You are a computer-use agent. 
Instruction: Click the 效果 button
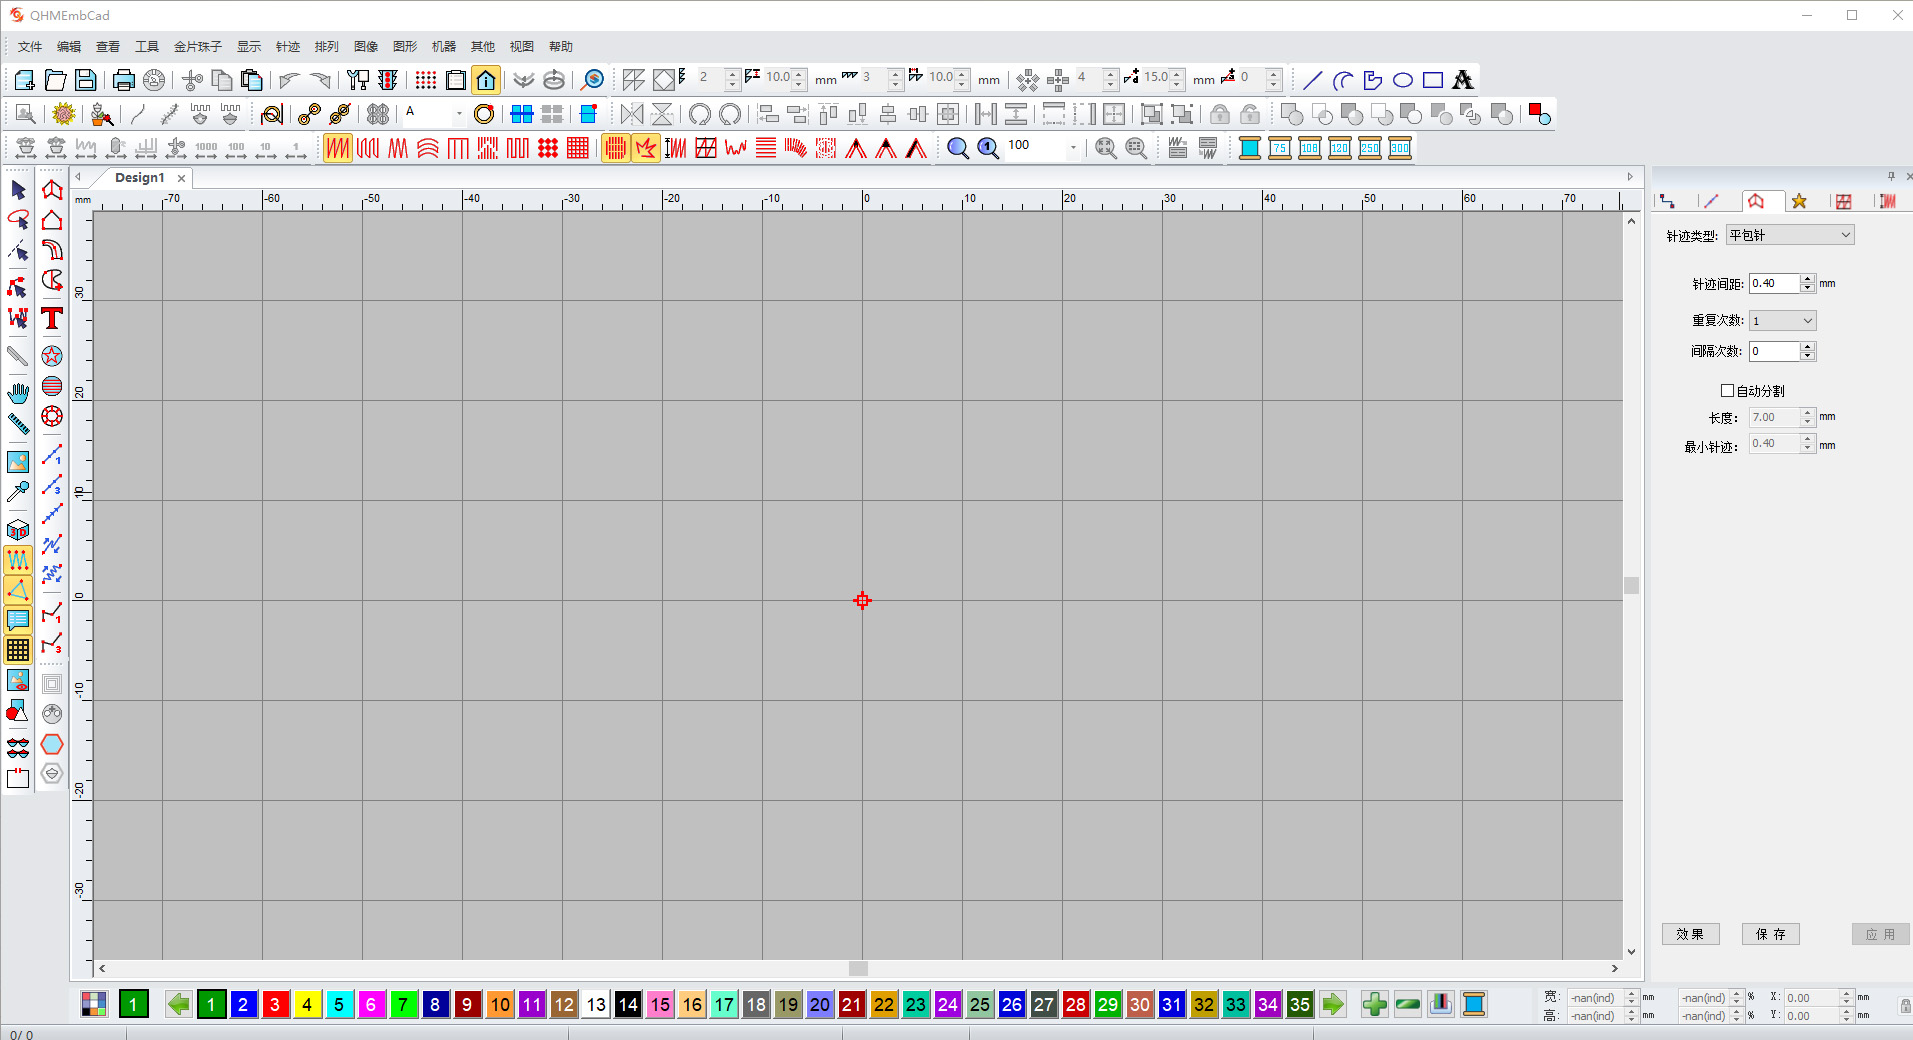coord(1691,934)
